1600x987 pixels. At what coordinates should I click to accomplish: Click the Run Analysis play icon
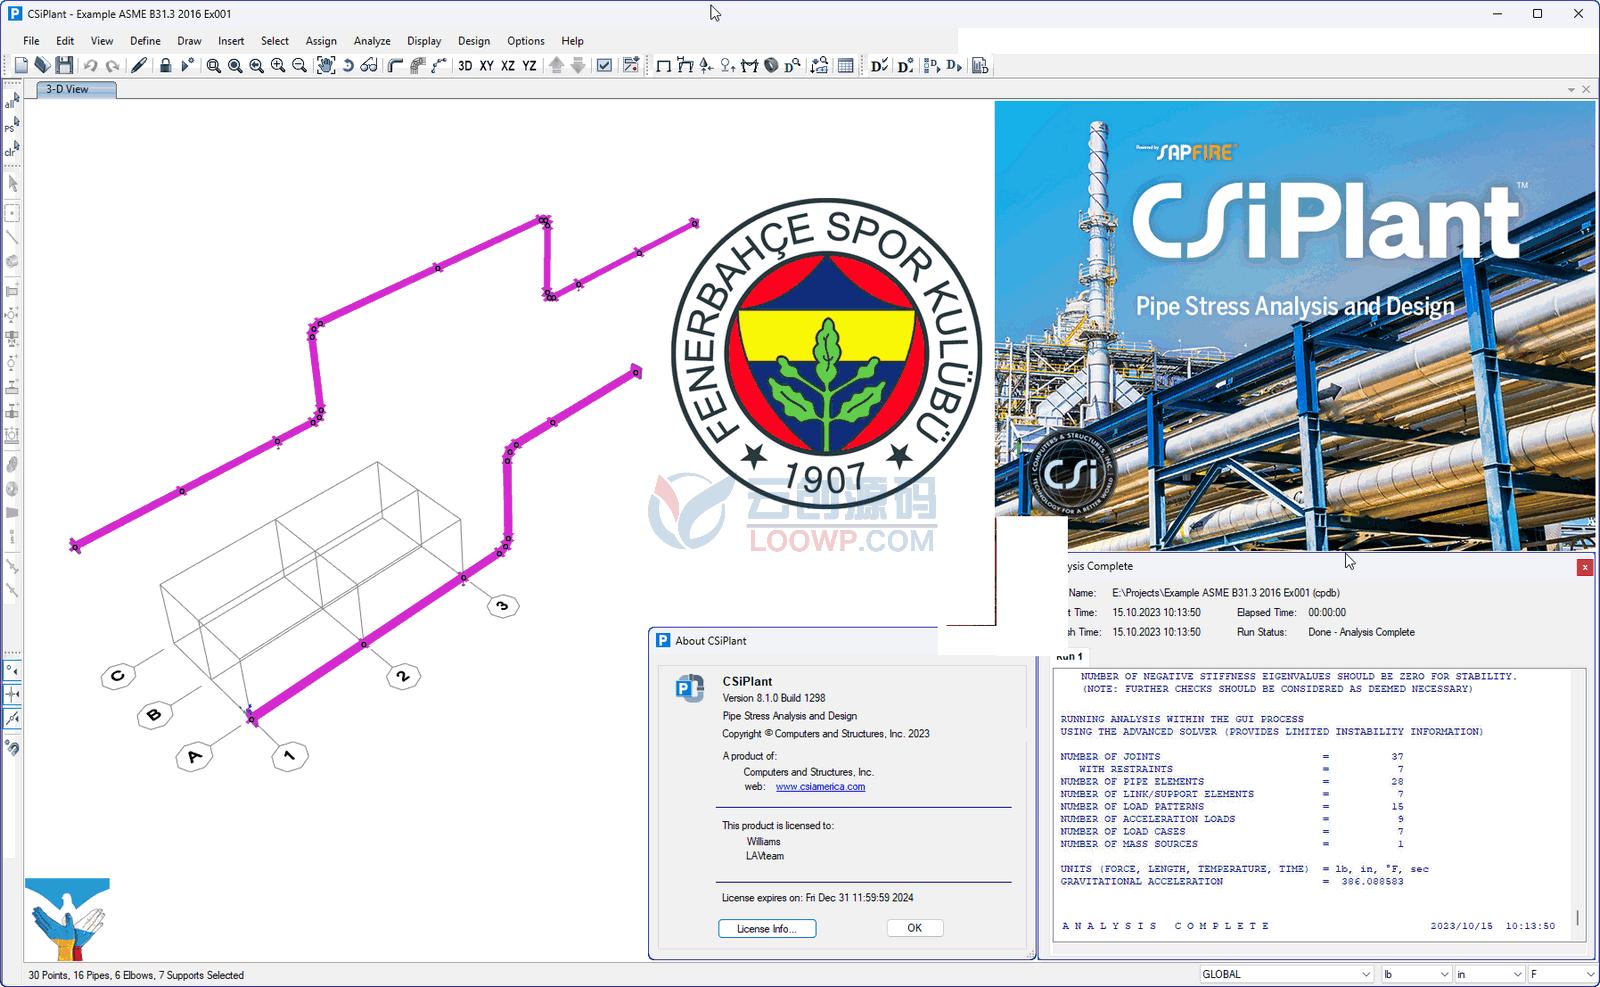point(187,66)
